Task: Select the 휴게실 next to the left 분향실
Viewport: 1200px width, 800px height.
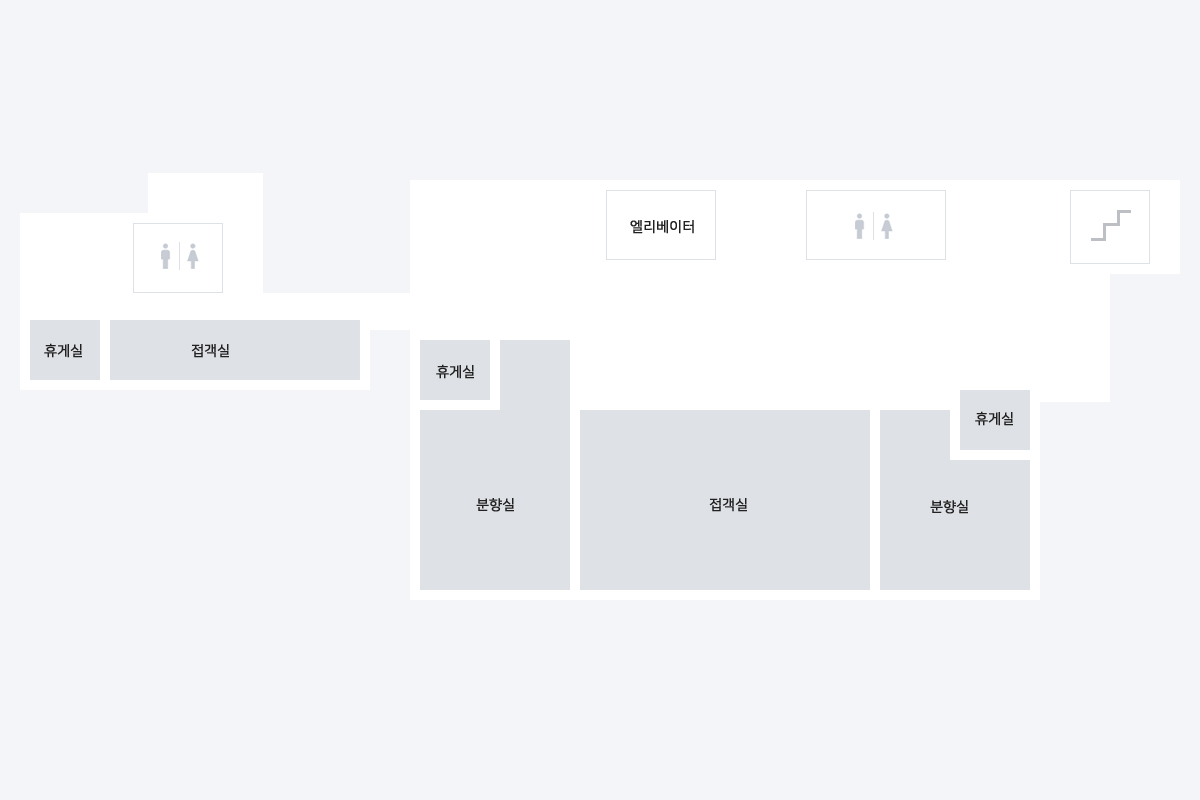Action: tap(455, 370)
